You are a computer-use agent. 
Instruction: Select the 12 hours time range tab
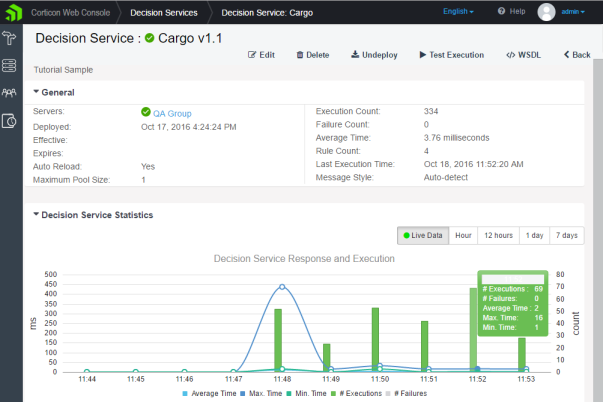click(499, 235)
